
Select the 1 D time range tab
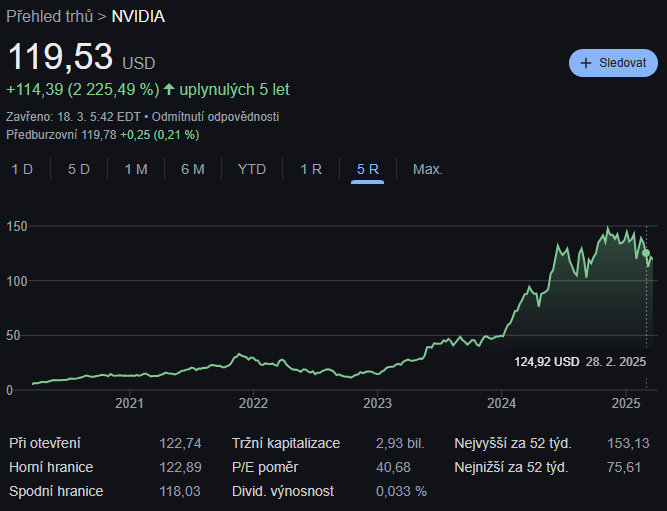click(22, 169)
